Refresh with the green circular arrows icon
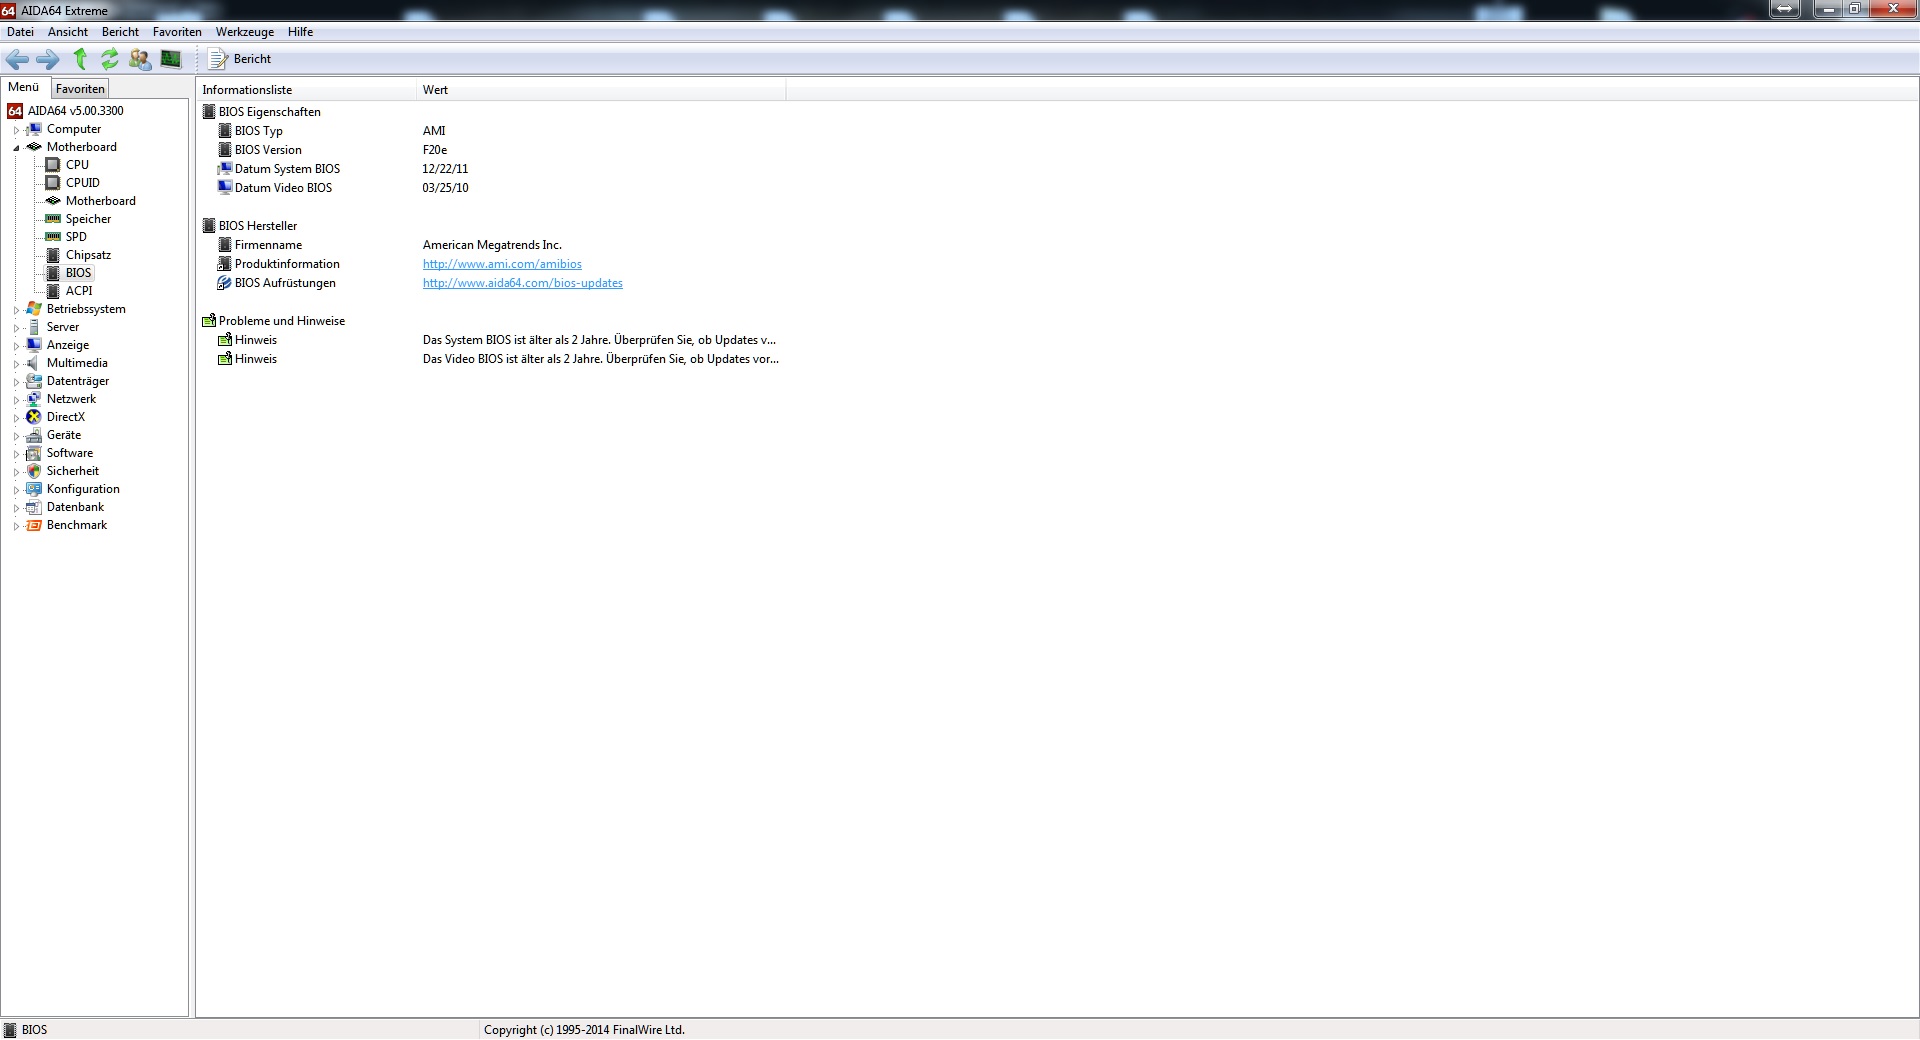Screen dimensions: 1920x1040 click(x=110, y=59)
